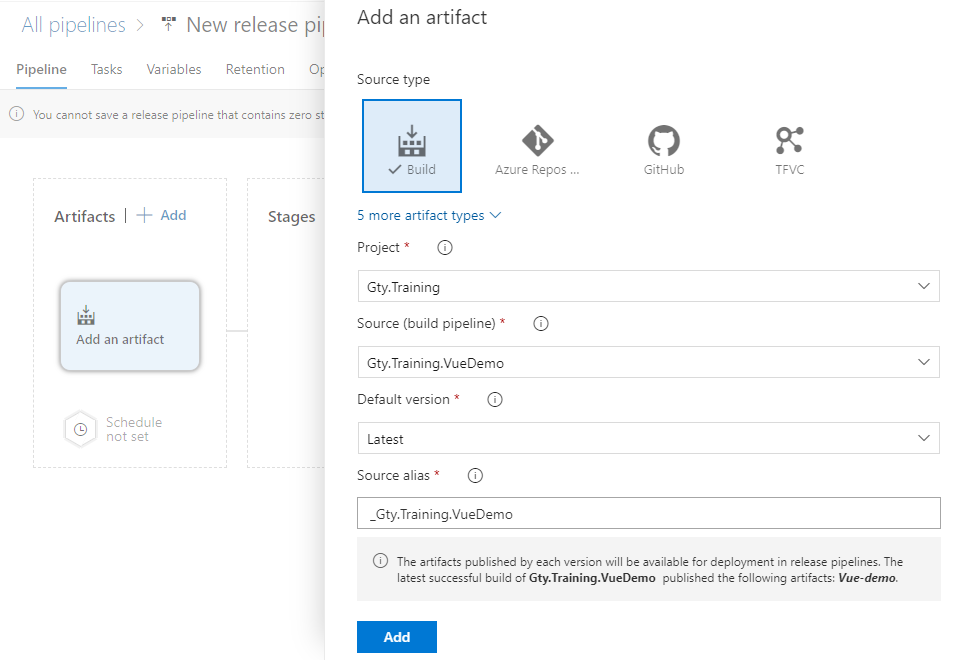Navigate to All pipelines breadcrumb
Viewport: 971px width, 660px height.
pos(74,25)
